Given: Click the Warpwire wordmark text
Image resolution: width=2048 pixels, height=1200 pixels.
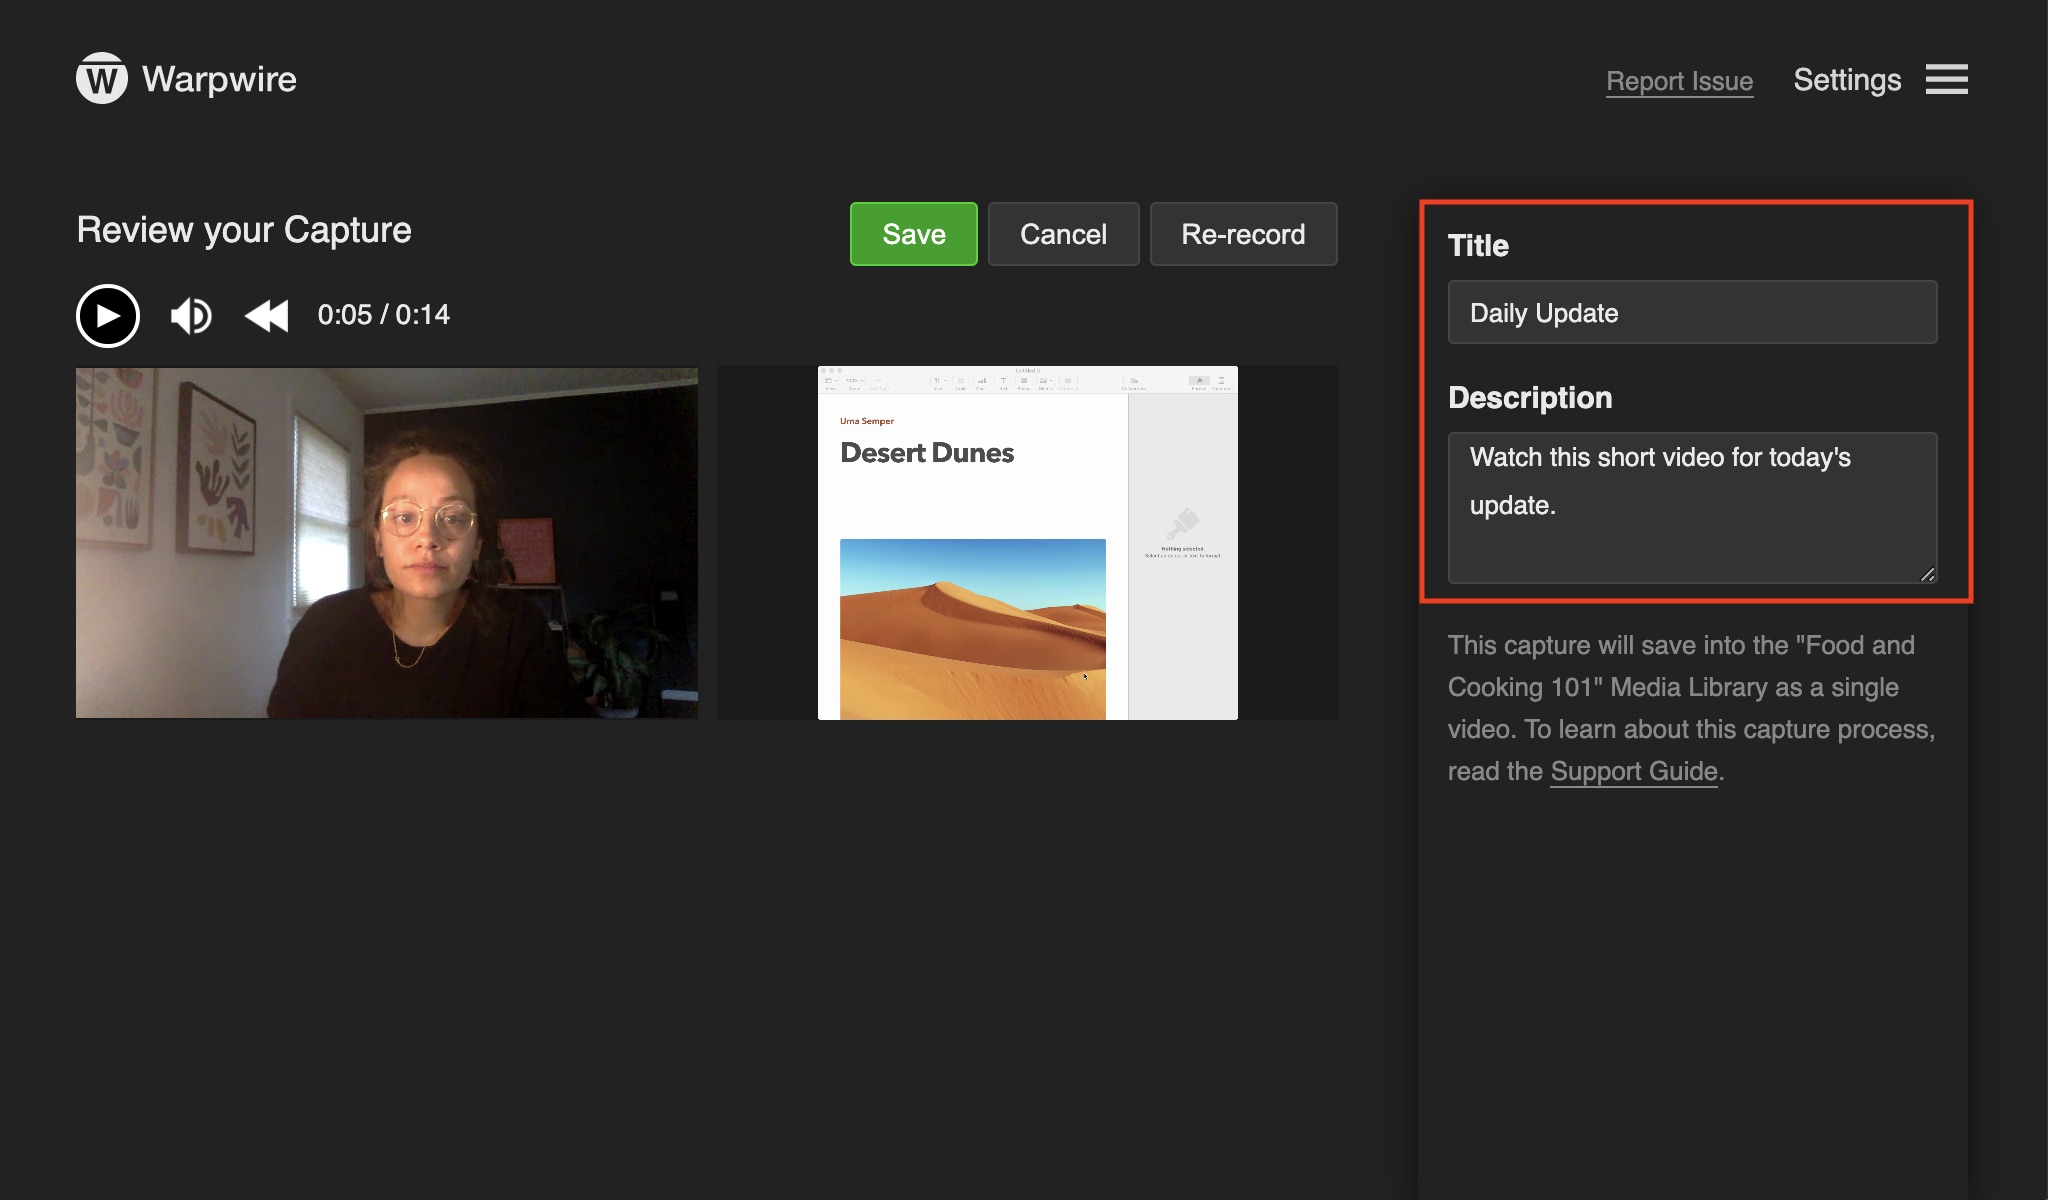Looking at the screenshot, I should (219, 79).
